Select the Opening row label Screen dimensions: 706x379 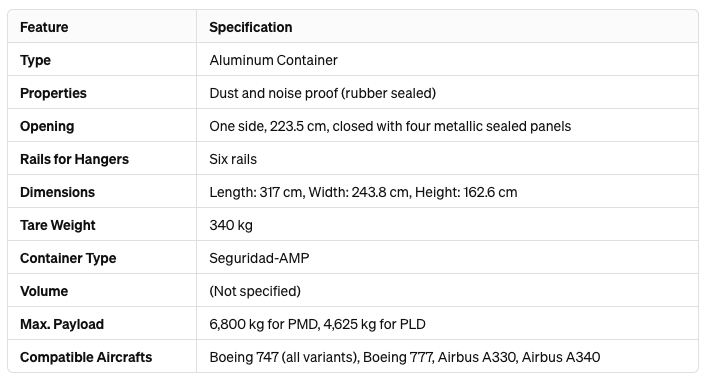point(47,126)
